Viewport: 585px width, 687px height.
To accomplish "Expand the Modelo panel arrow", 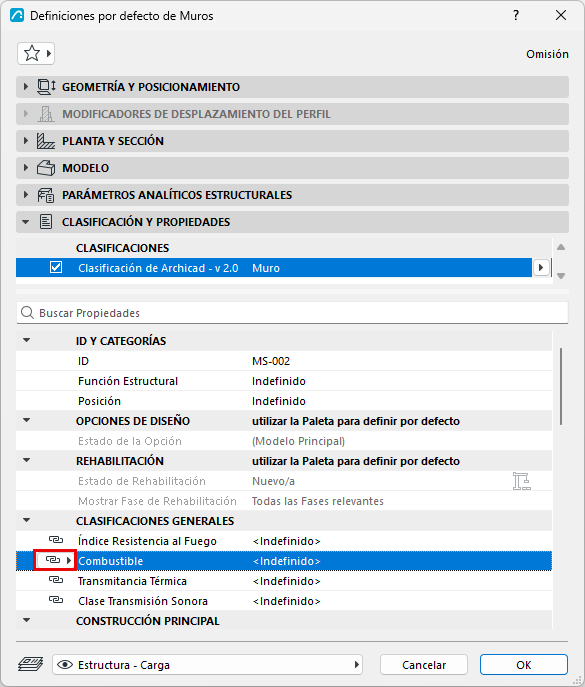I will coord(26,168).
